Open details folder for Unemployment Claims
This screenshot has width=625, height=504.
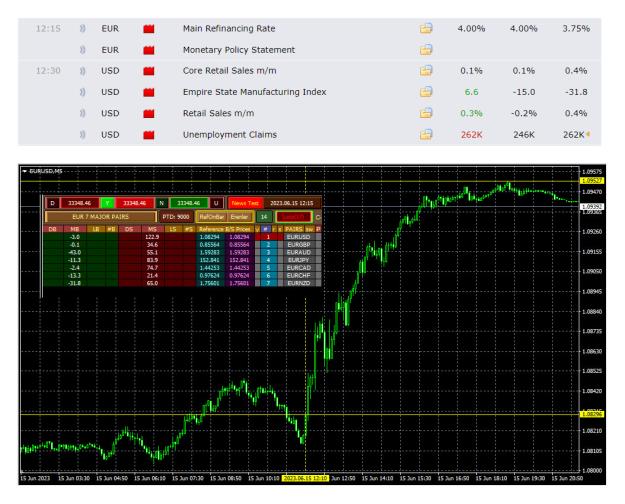click(426, 135)
